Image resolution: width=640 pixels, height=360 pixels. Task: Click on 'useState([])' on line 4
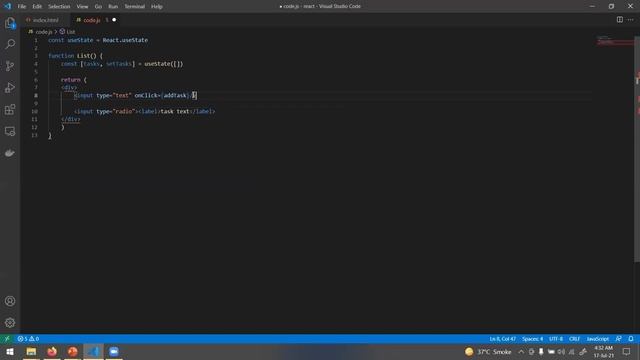(x=164, y=64)
